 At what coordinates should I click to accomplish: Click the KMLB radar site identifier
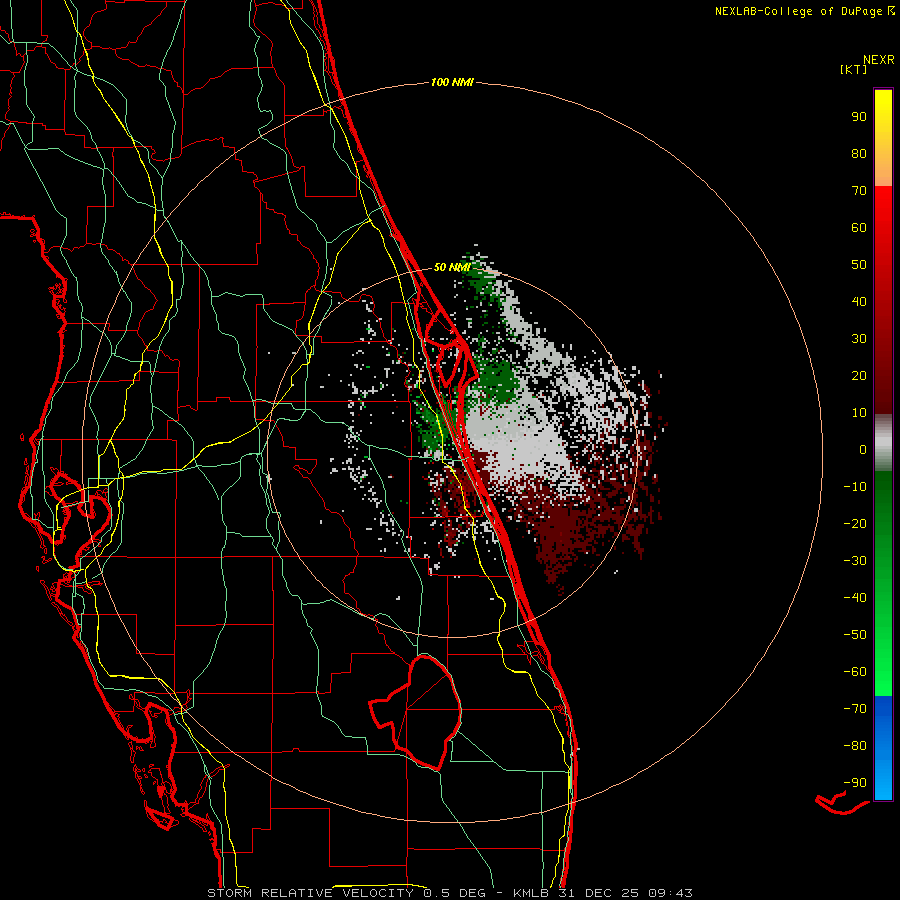click(530, 893)
